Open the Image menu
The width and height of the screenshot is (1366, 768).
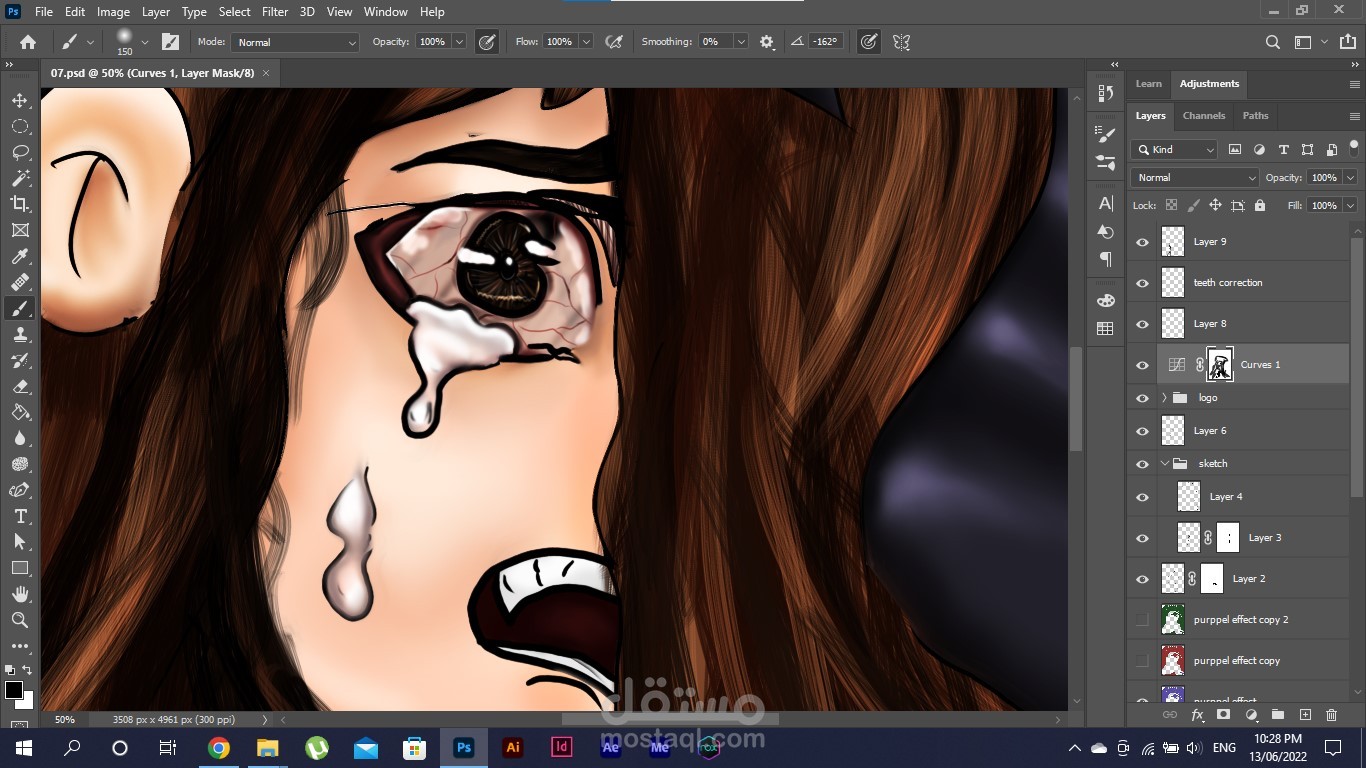tap(113, 12)
